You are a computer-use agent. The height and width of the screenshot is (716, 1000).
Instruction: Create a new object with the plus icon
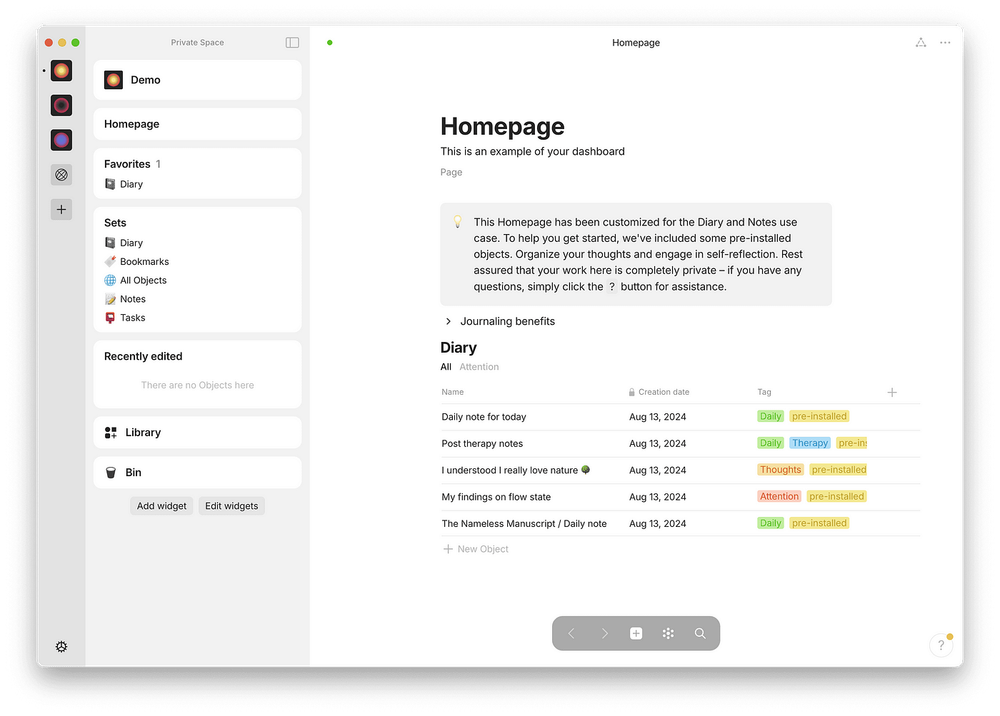[x=636, y=633]
